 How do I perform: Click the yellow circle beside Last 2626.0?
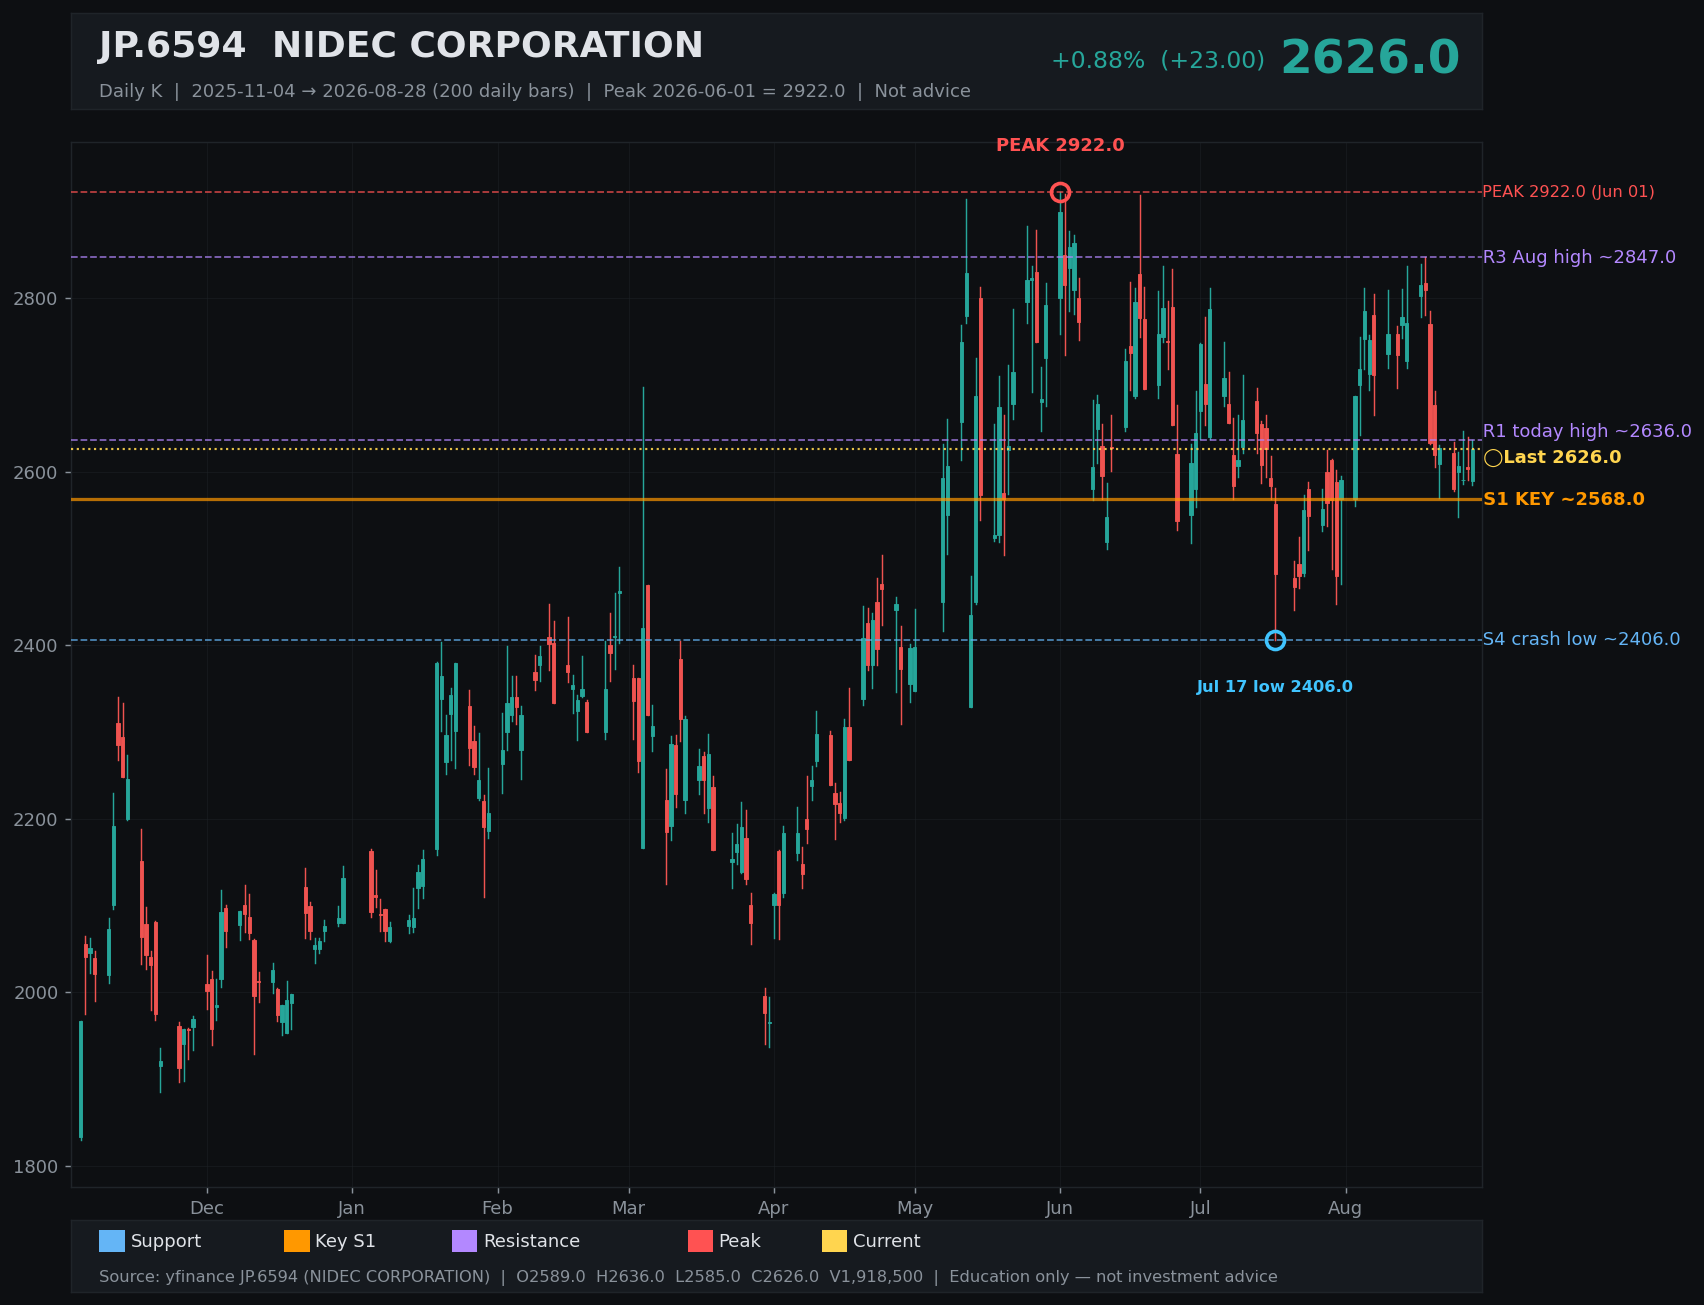[1493, 458]
